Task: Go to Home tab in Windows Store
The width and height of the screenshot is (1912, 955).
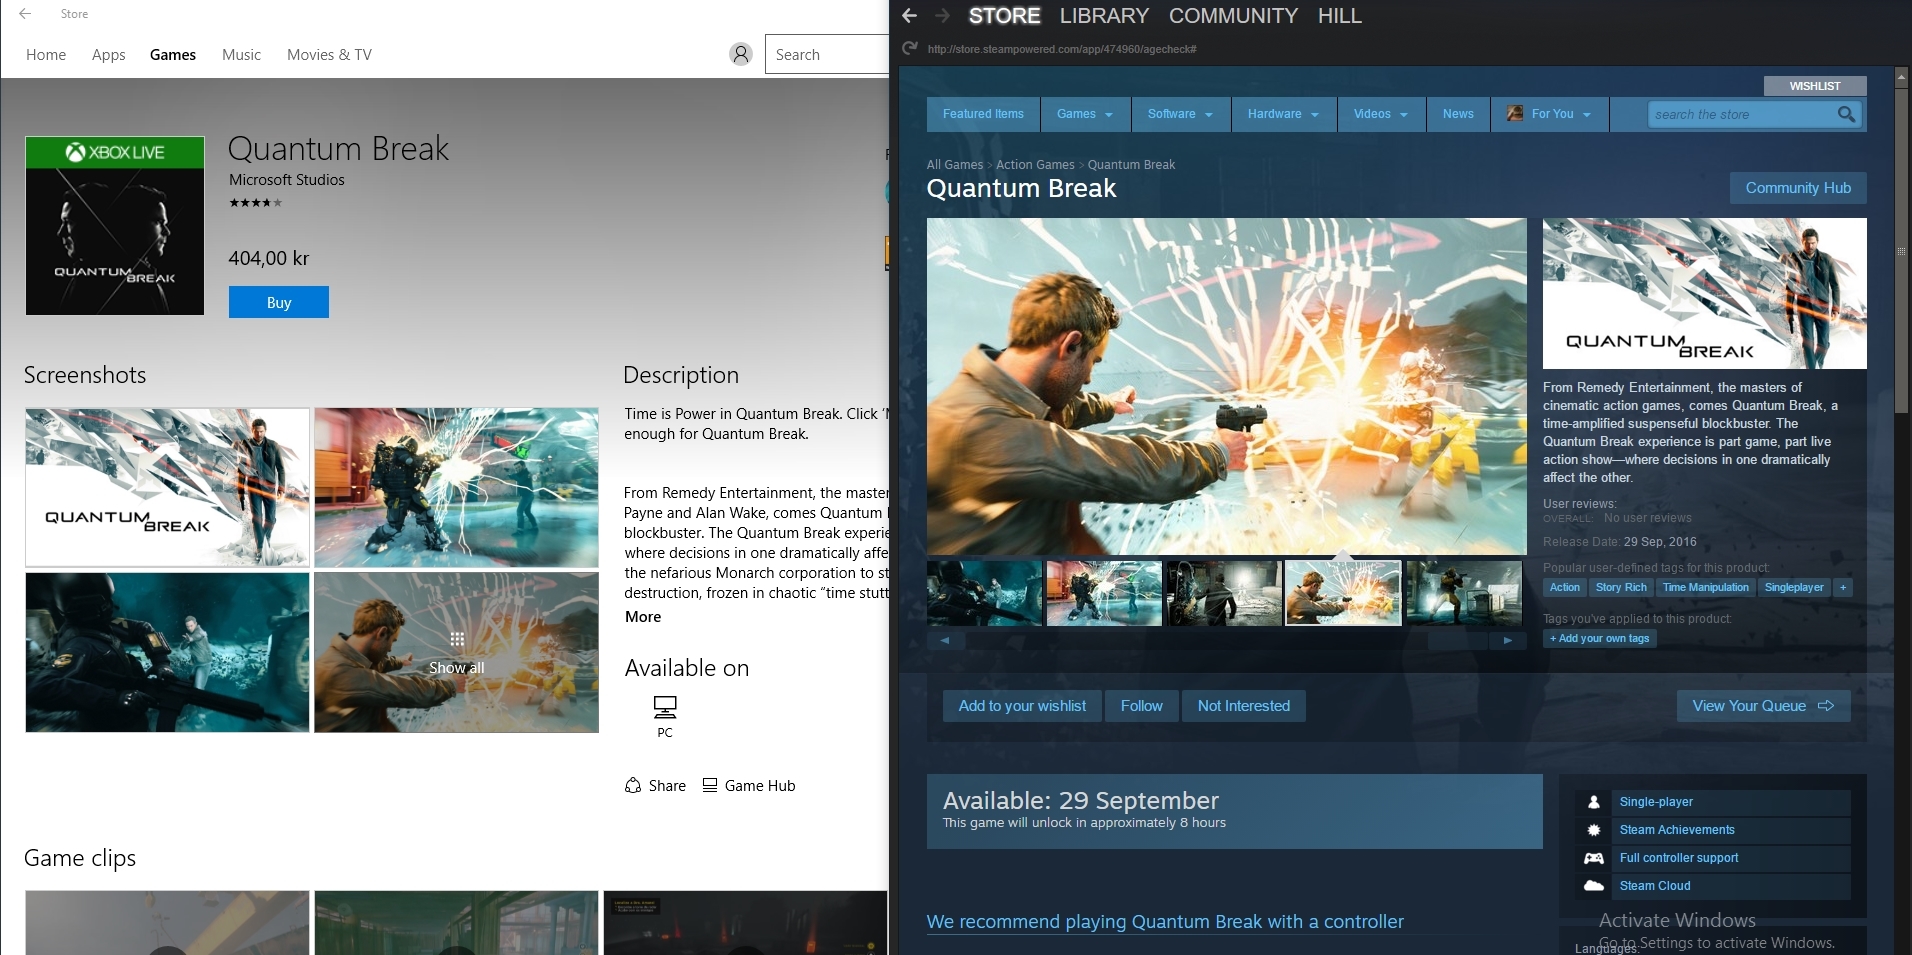Action: tap(46, 55)
